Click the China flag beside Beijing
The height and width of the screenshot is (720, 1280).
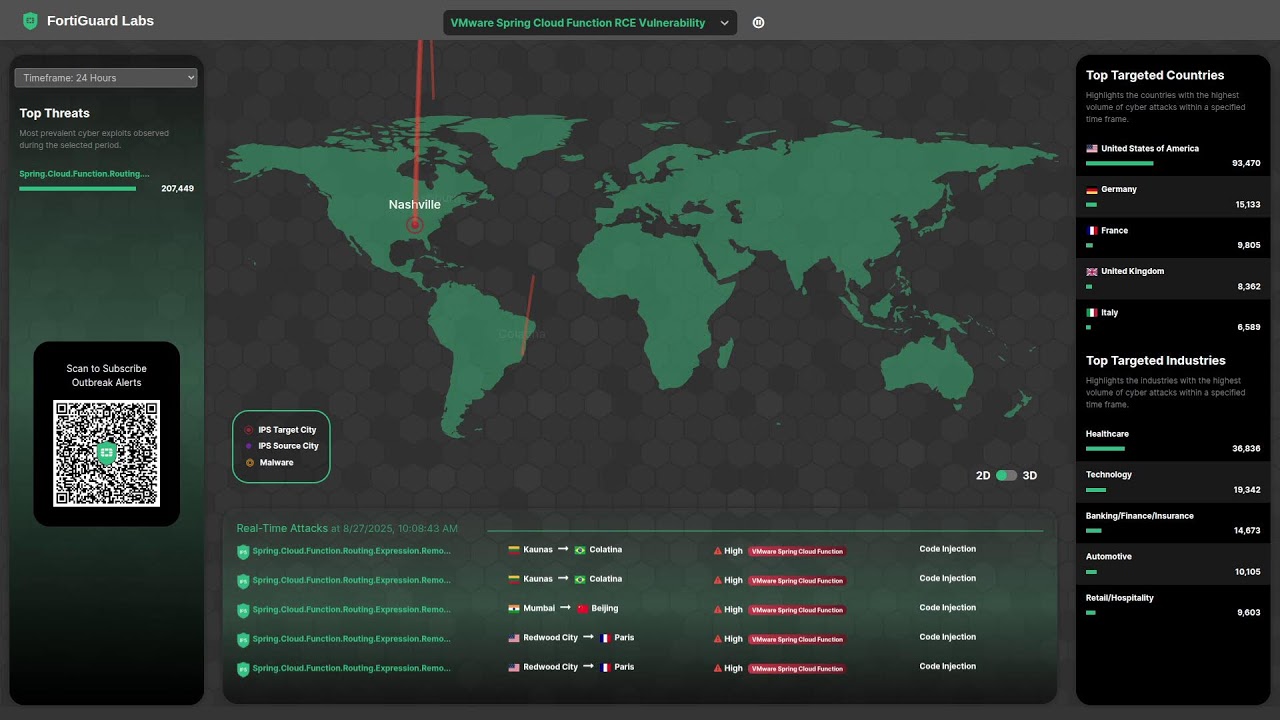click(583, 608)
